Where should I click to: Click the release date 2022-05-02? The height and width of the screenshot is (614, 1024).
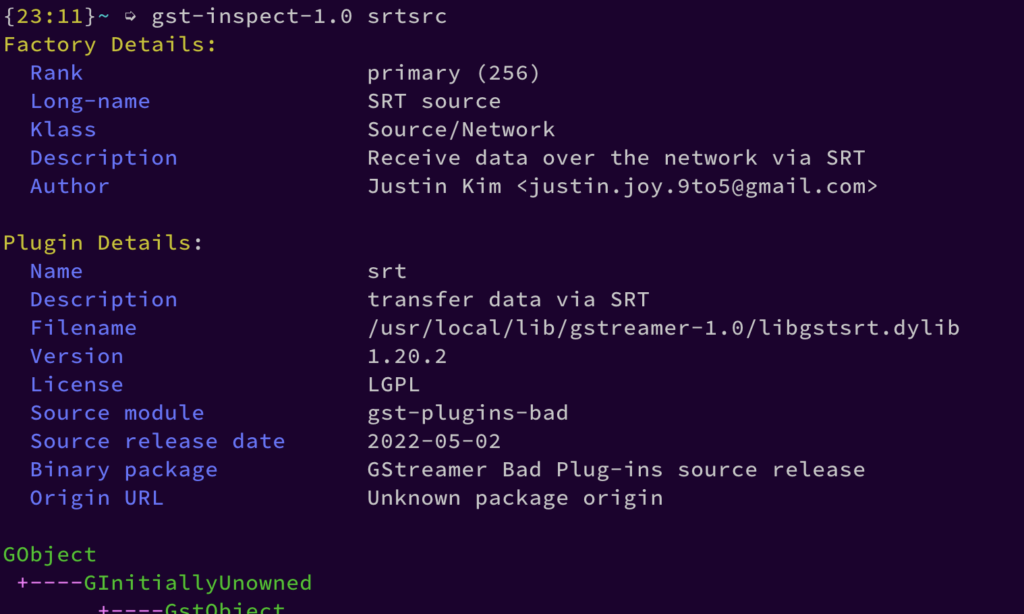(x=434, y=441)
